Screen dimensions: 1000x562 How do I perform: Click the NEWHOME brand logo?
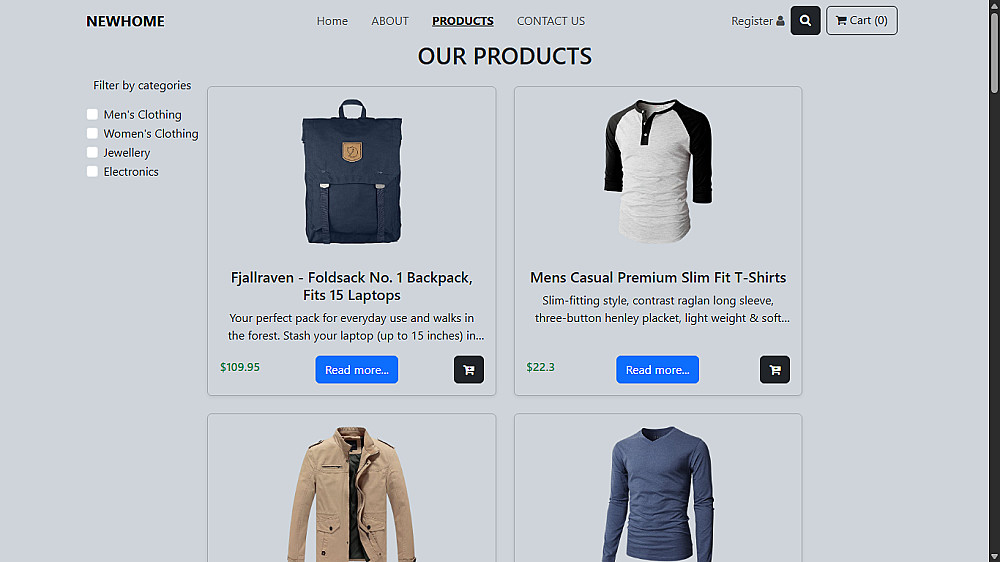125,21
